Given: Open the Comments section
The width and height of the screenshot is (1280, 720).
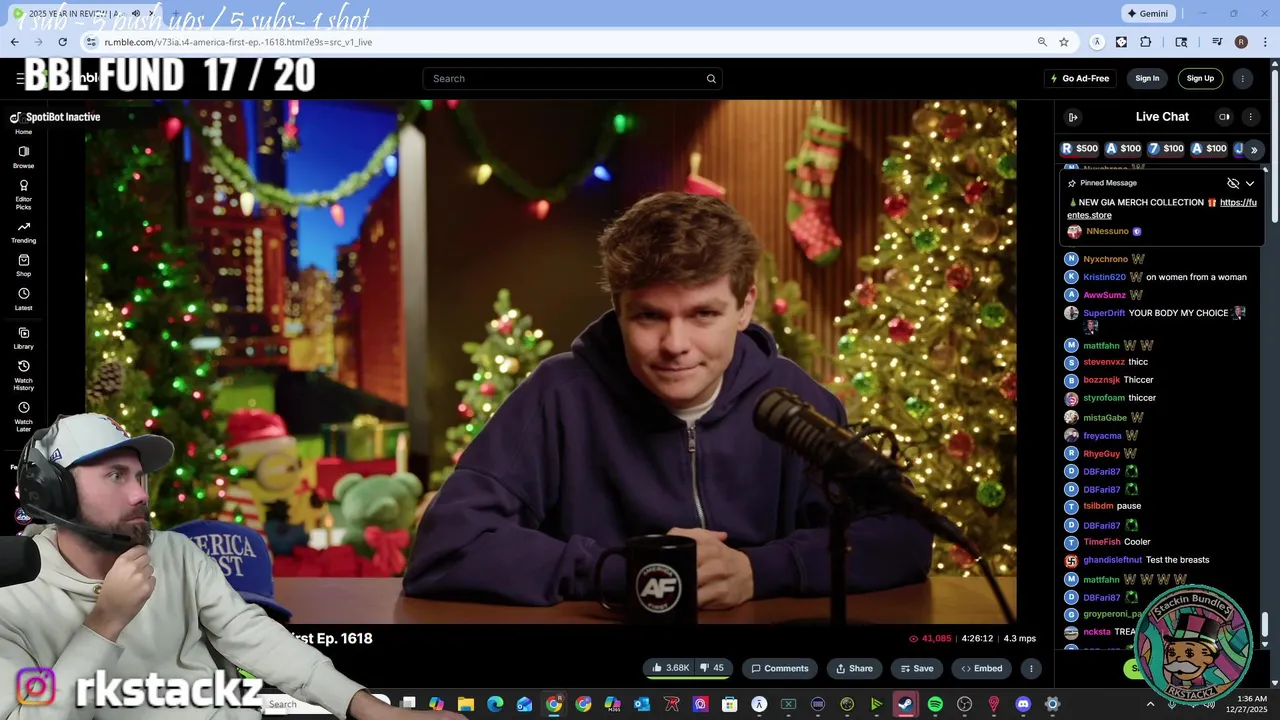Looking at the screenshot, I should pyautogui.click(x=780, y=668).
